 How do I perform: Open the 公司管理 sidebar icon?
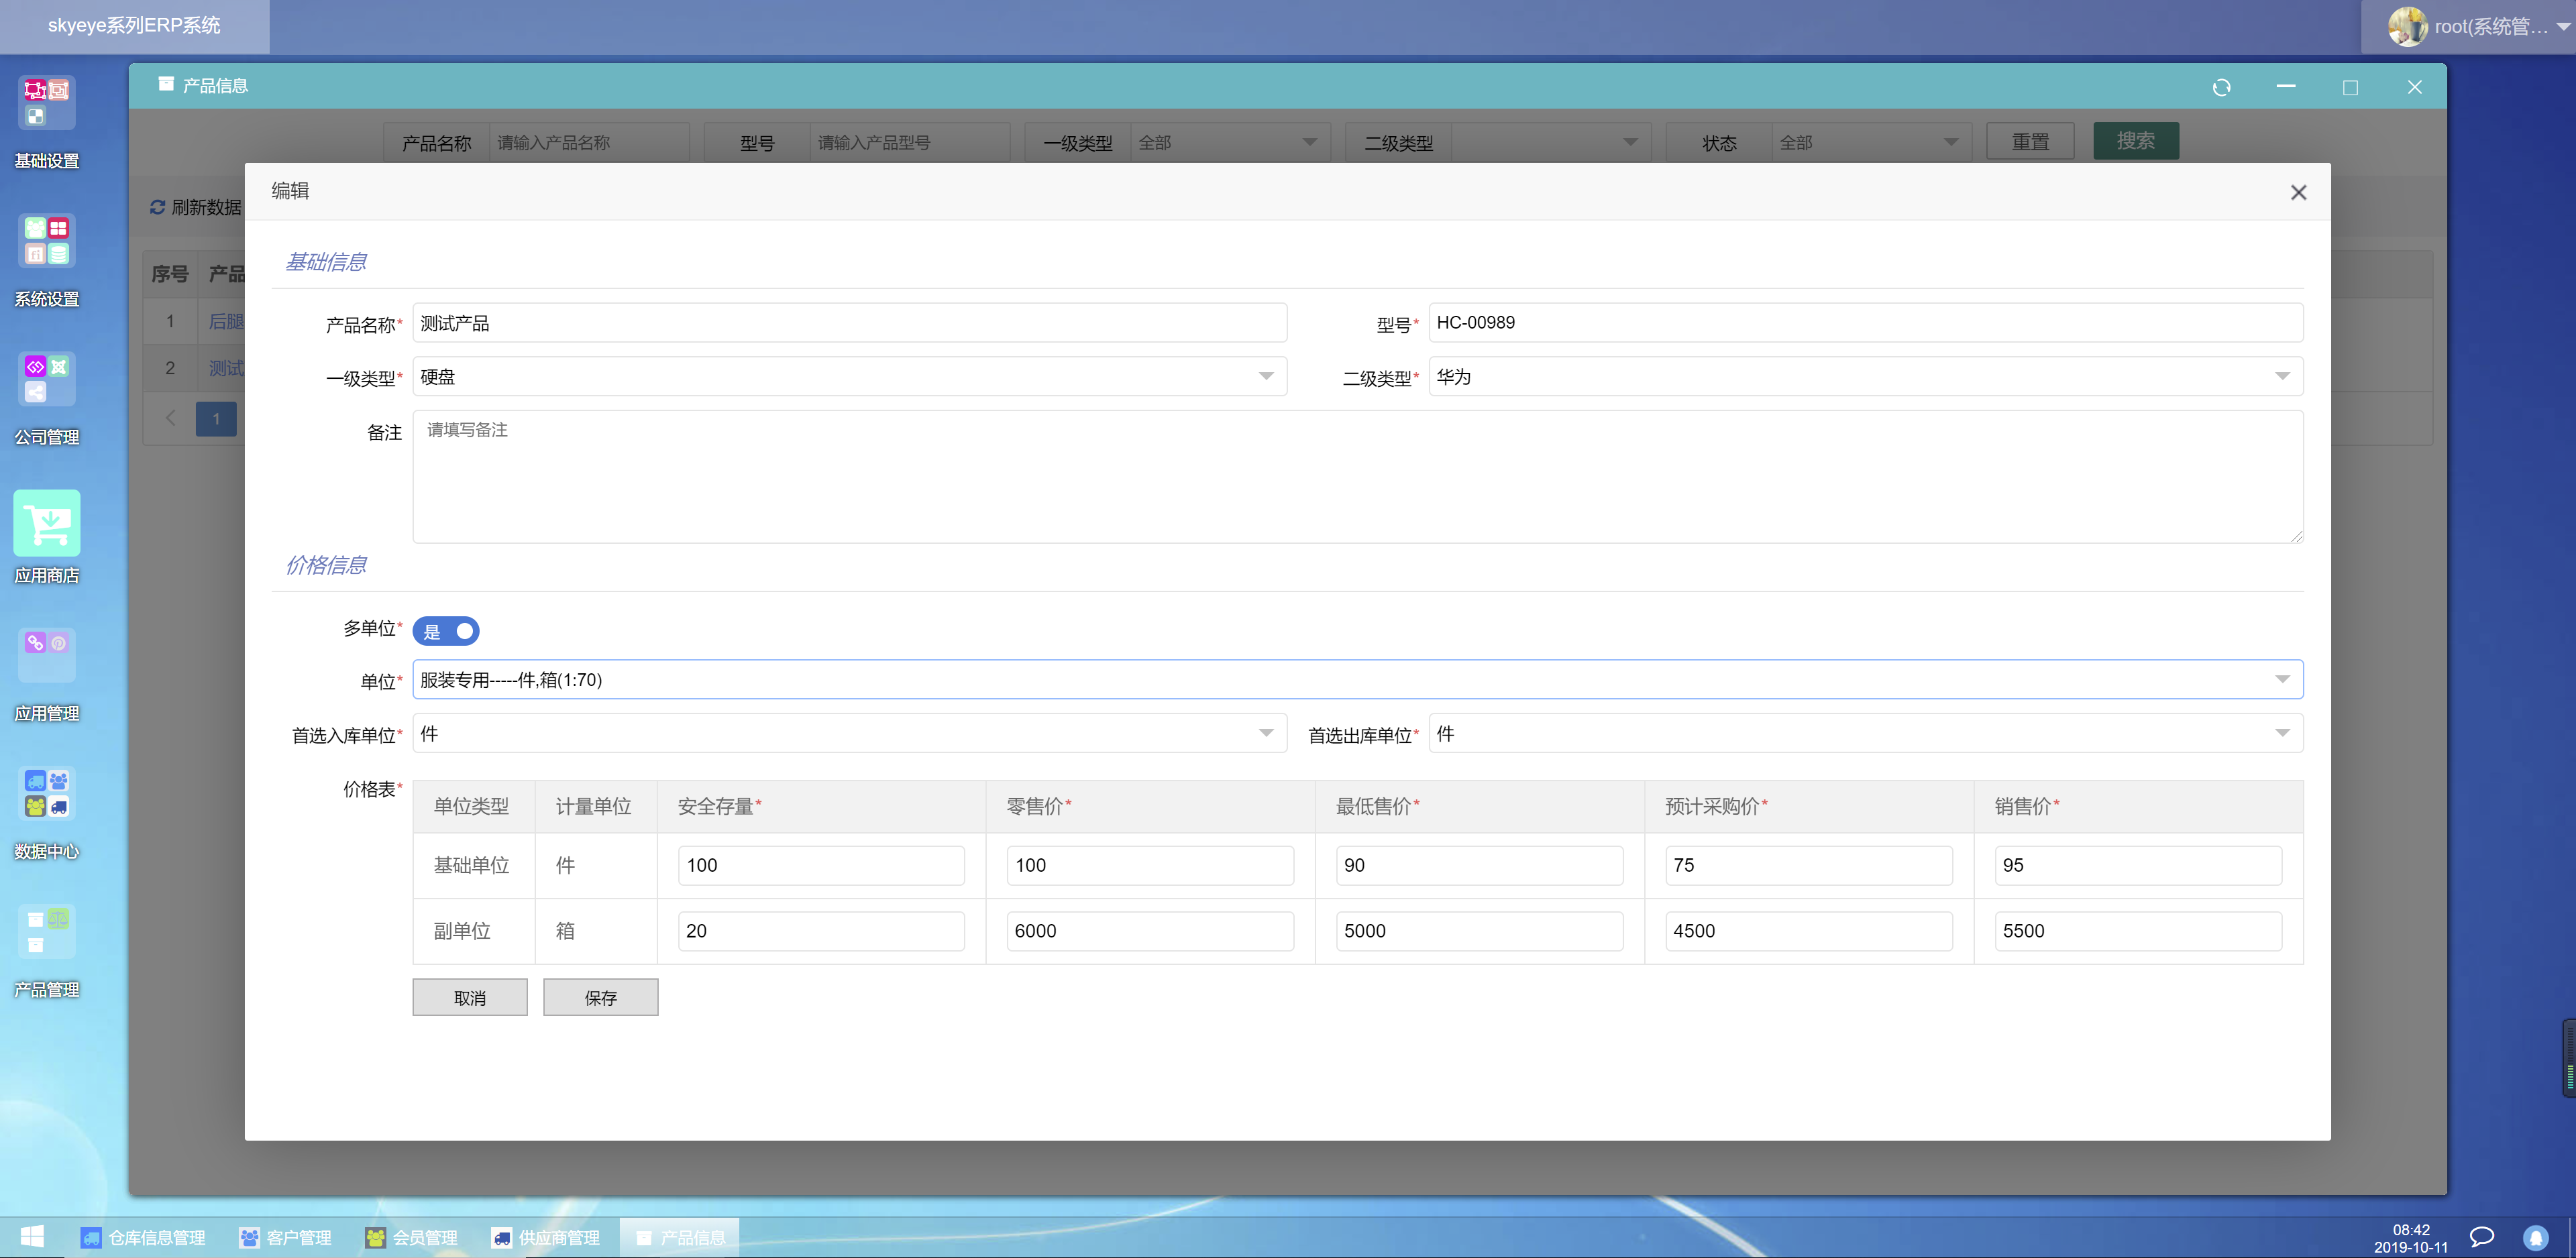(46, 380)
